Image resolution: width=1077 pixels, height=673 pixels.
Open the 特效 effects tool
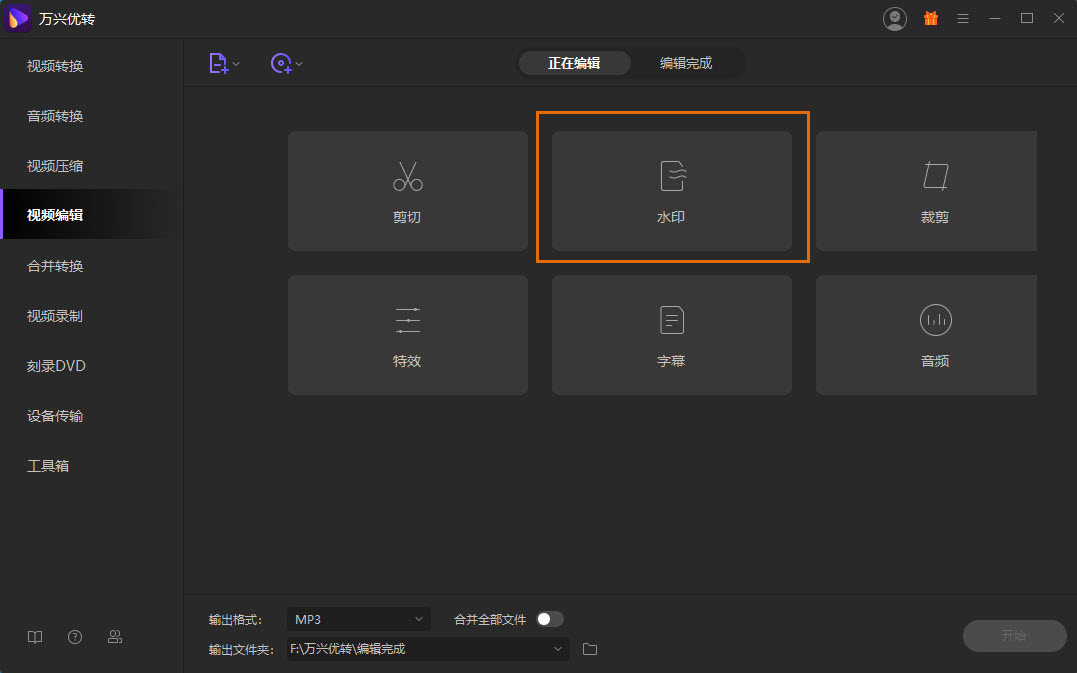[407, 335]
